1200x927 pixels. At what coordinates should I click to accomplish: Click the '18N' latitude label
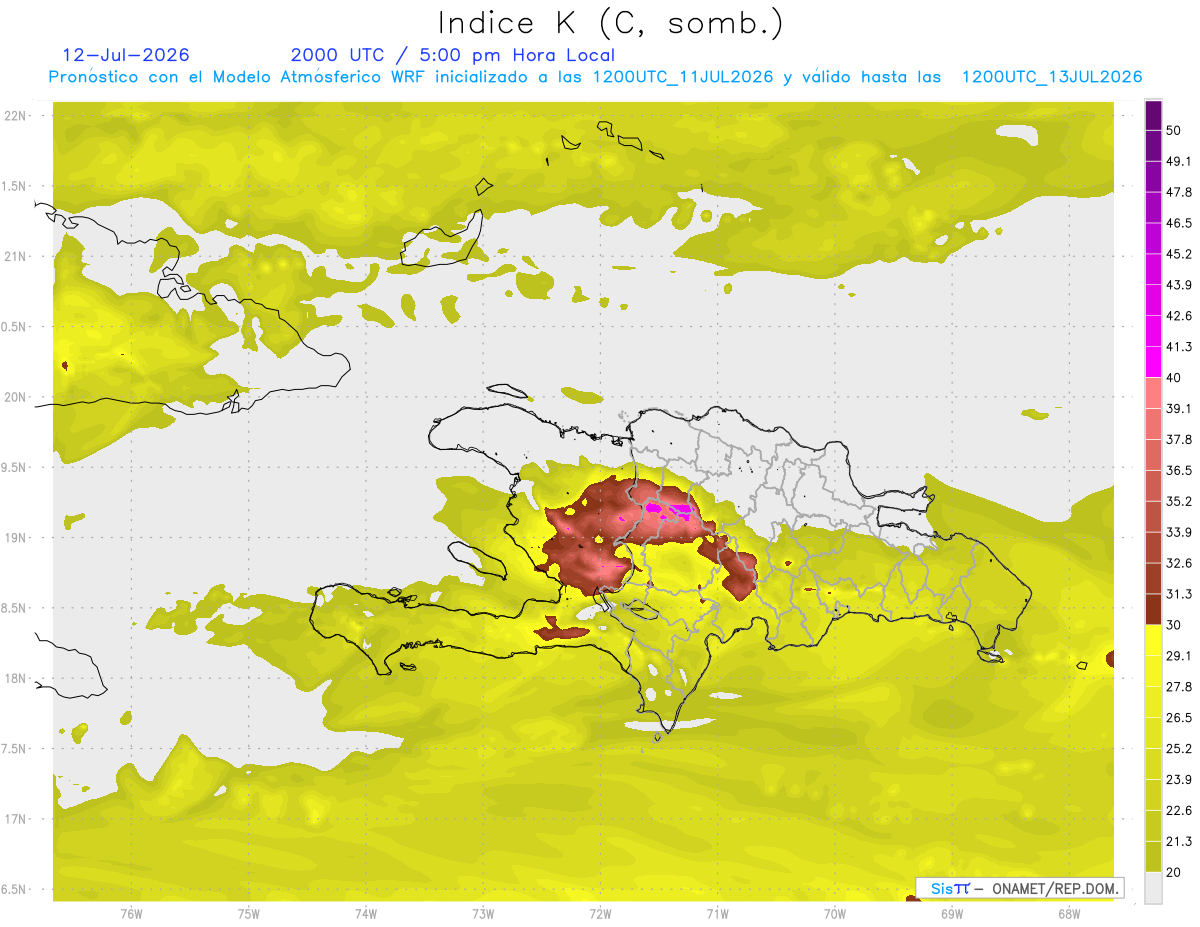(x=15, y=678)
